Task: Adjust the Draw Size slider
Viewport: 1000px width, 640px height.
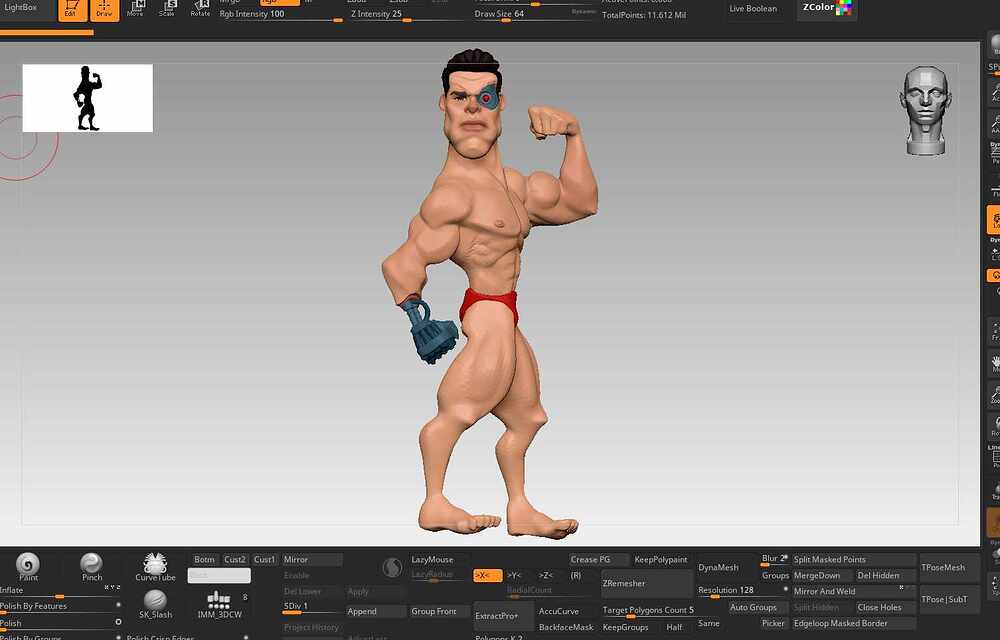Action: click(536, 15)
